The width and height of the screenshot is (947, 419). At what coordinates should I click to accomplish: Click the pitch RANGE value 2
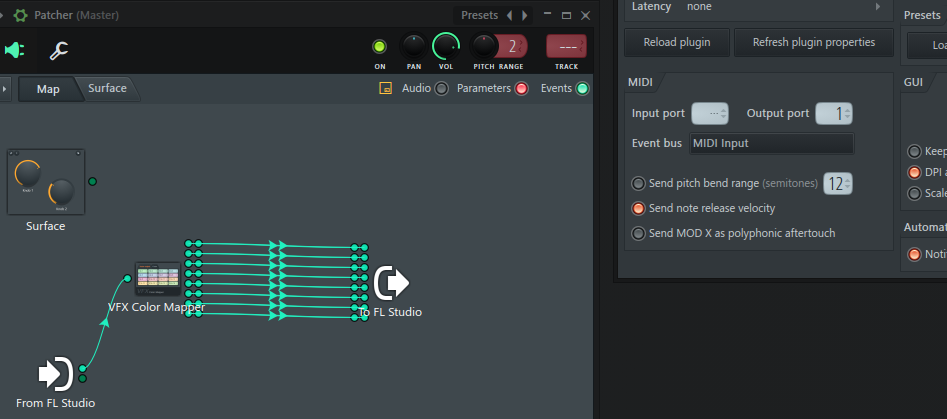pos(512,46)
